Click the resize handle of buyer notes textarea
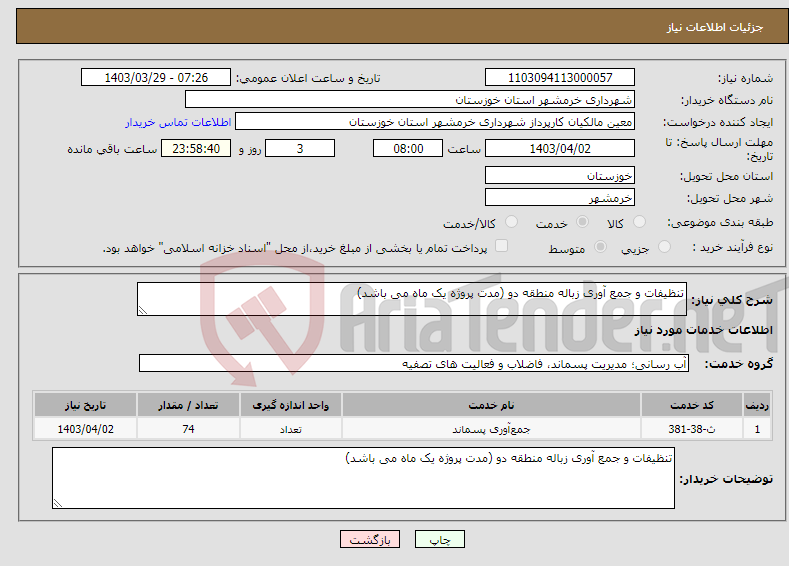 (x=58, y=503)
